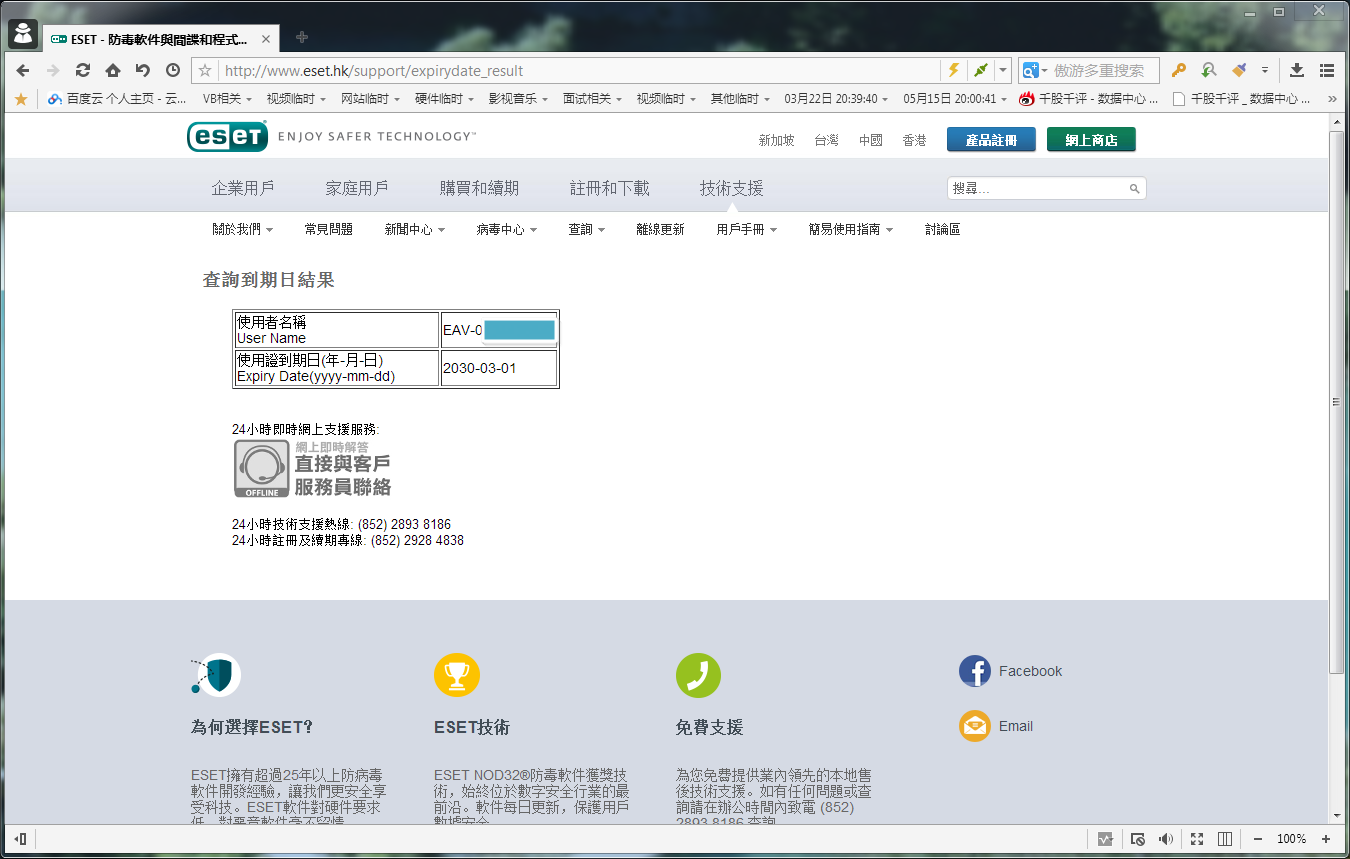Open browsing history clock icon

click(173, 70)
